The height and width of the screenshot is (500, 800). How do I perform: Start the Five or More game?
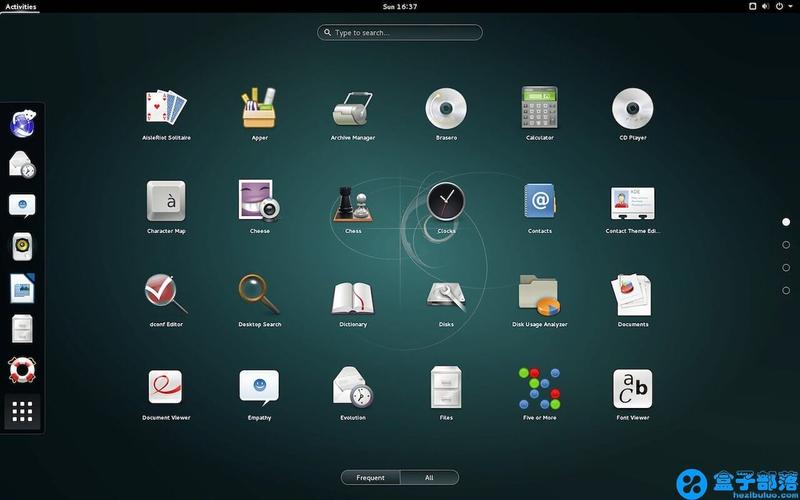540,394
